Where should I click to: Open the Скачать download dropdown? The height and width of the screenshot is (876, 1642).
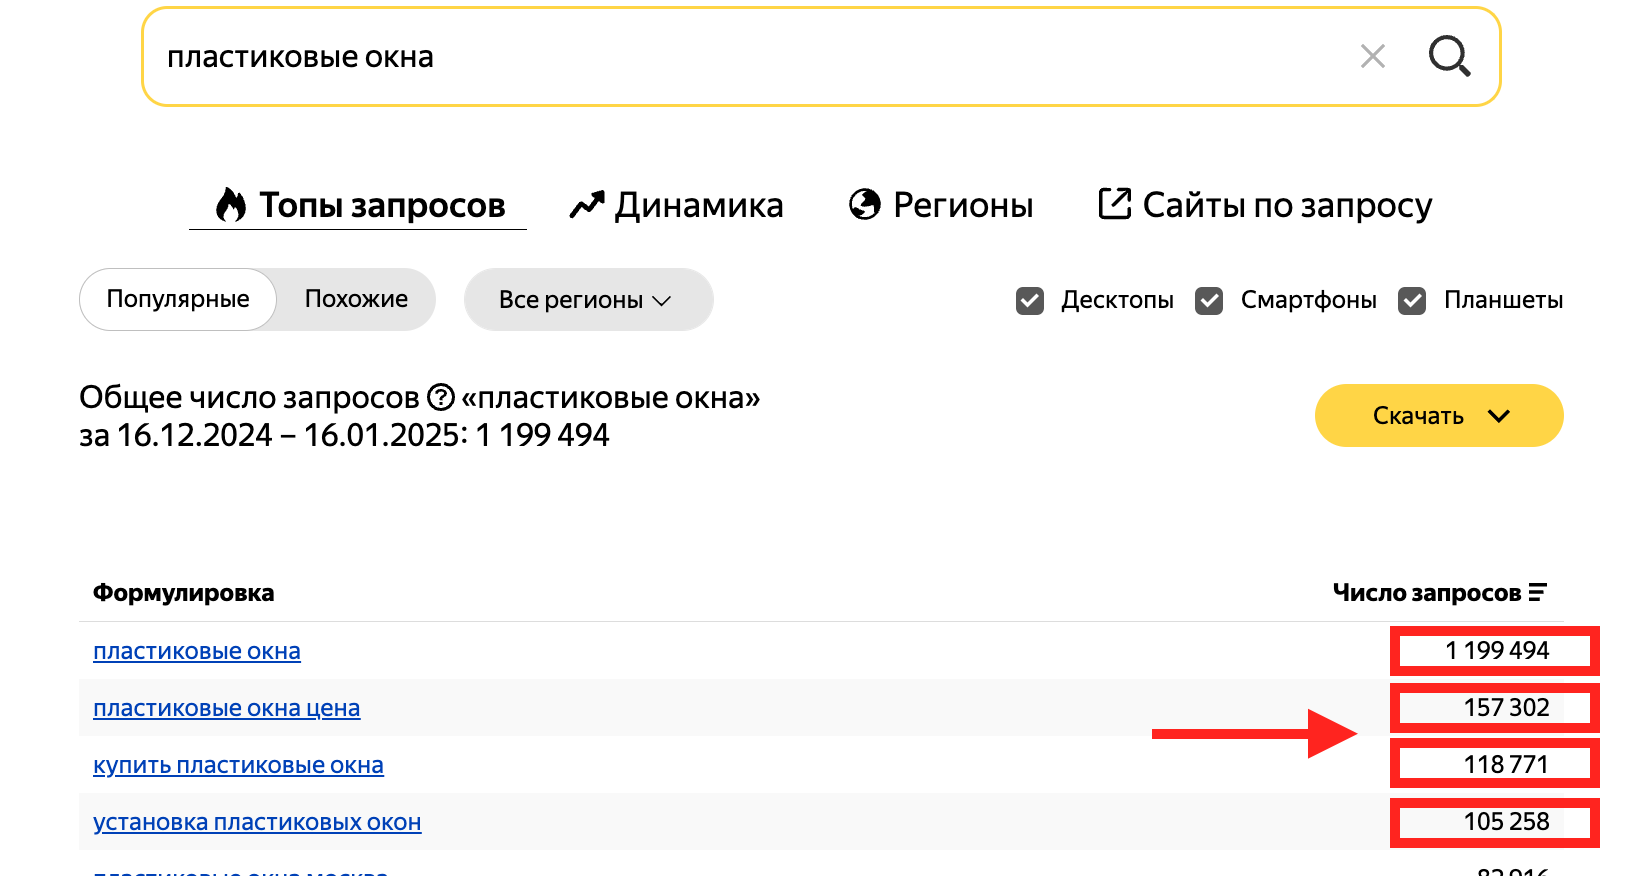(1439, 415)
